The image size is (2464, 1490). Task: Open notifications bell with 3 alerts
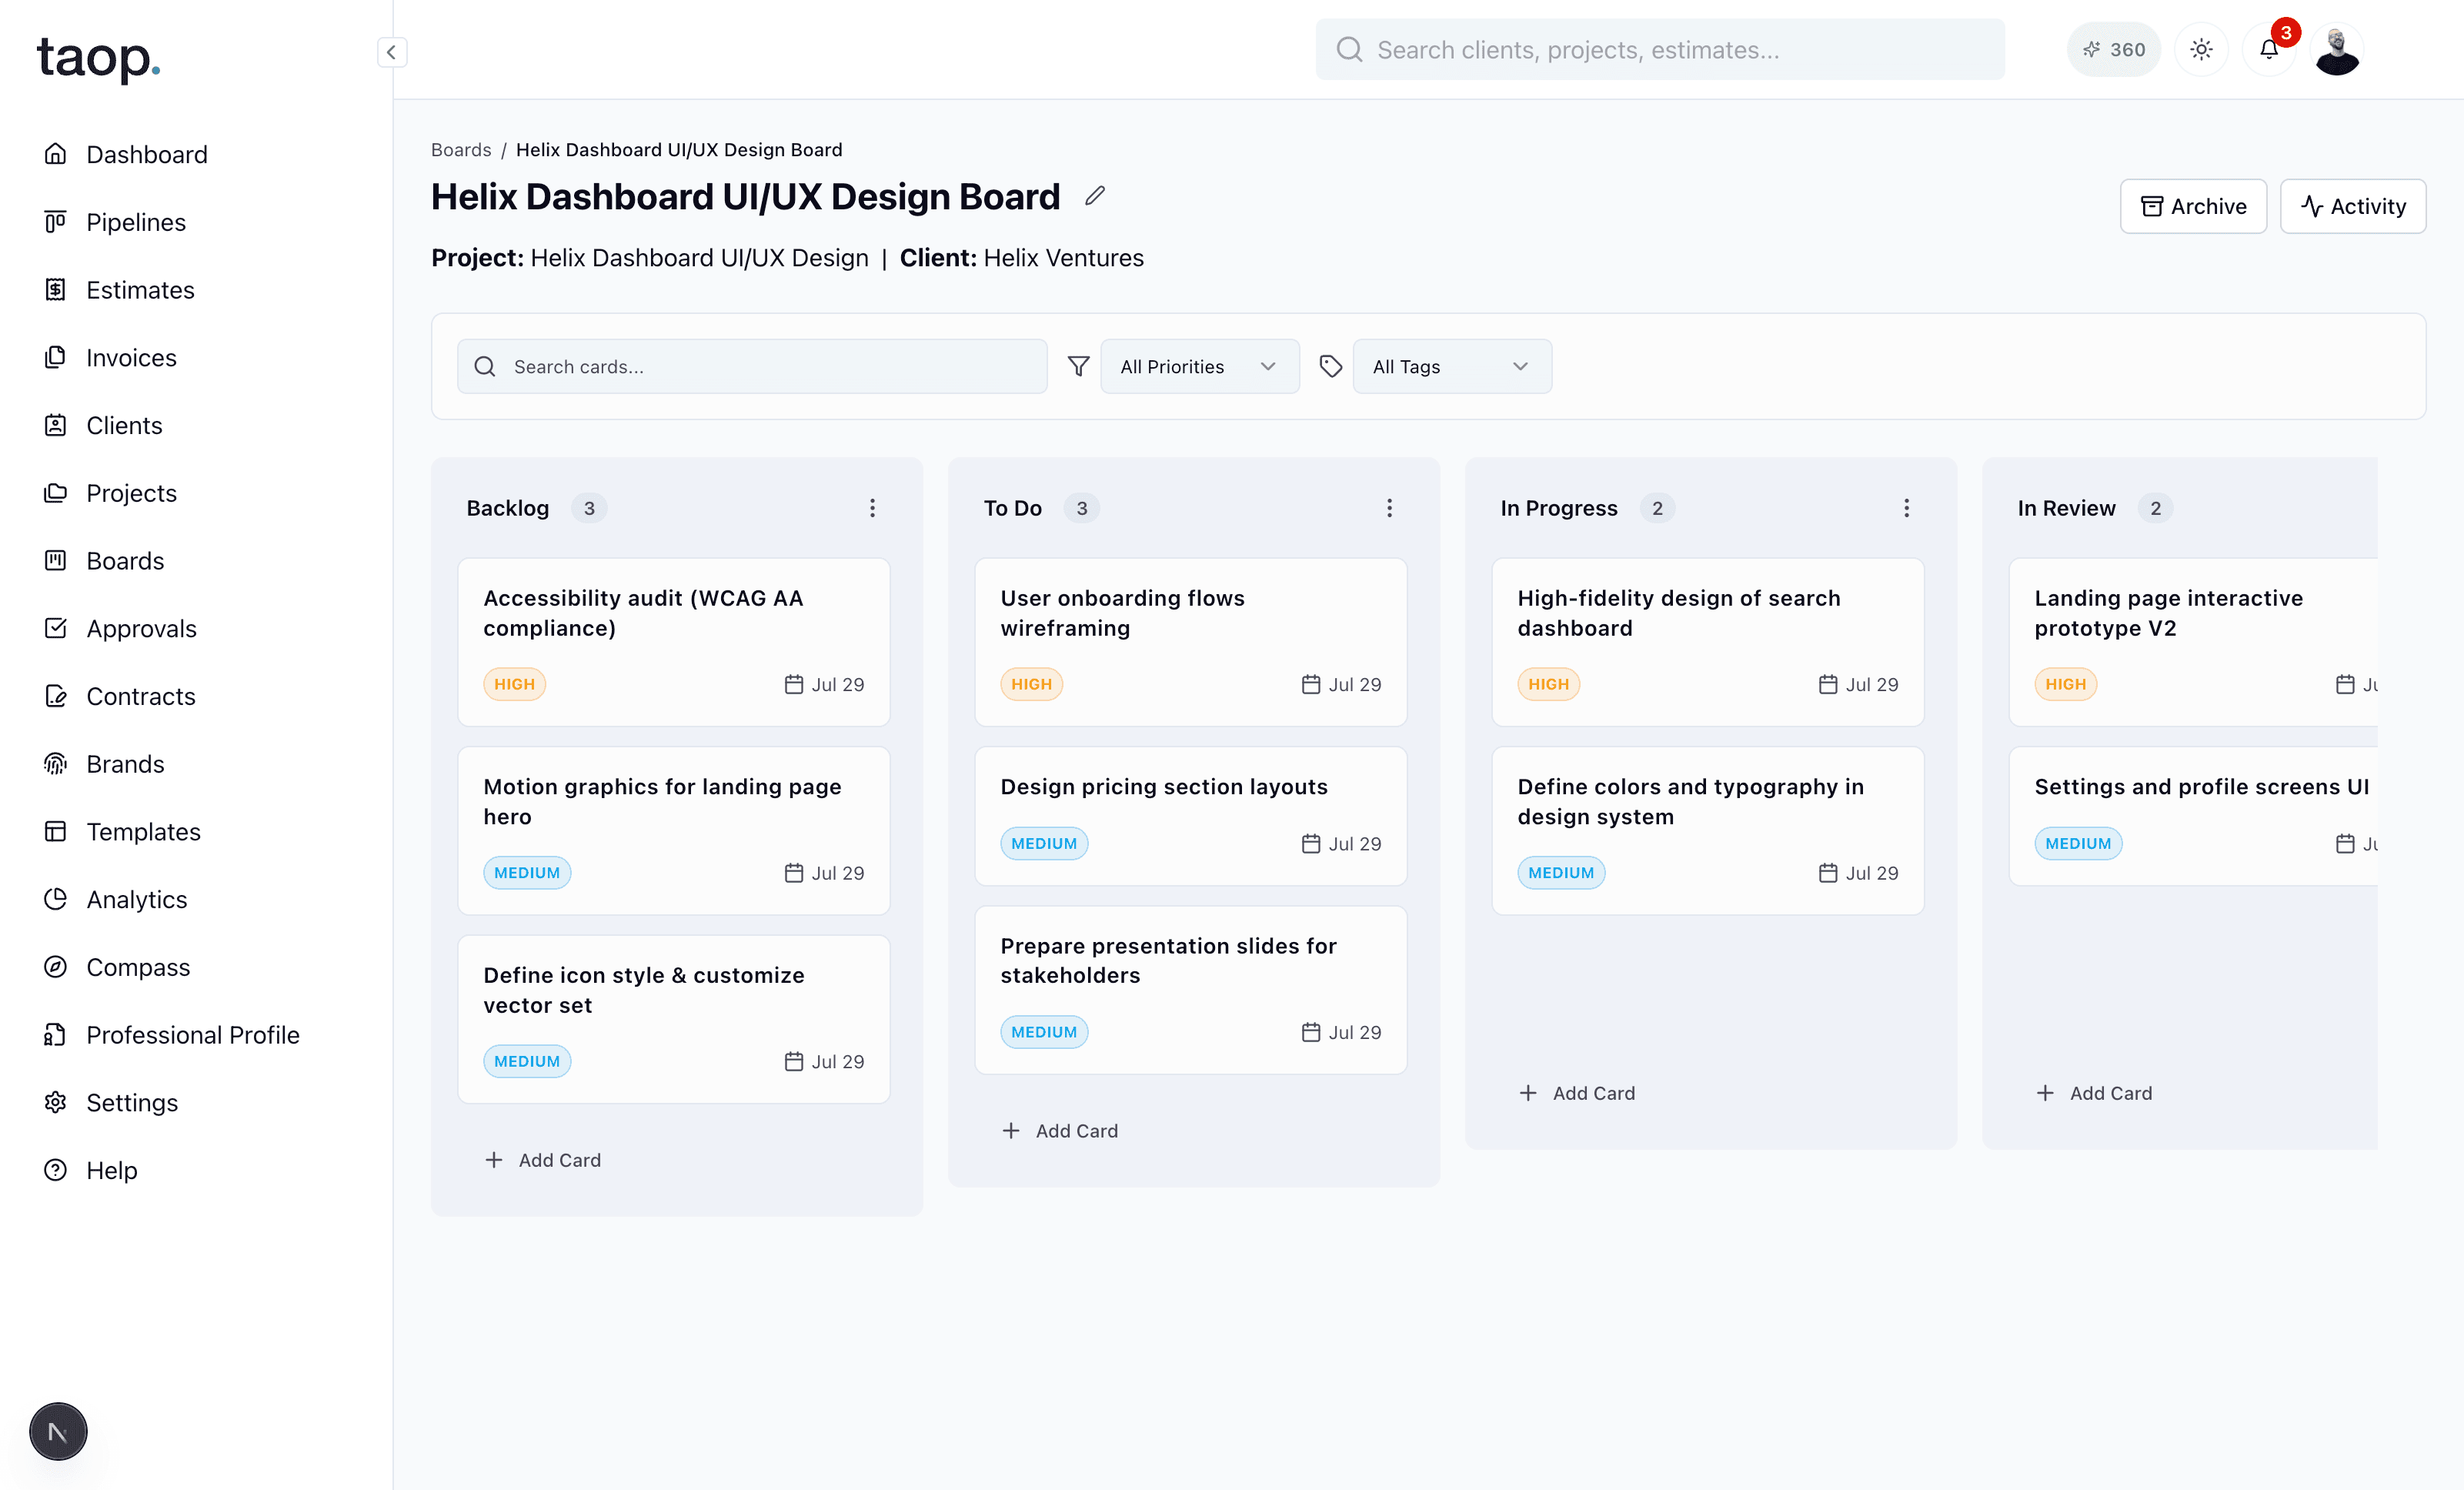coord(2269,50)
